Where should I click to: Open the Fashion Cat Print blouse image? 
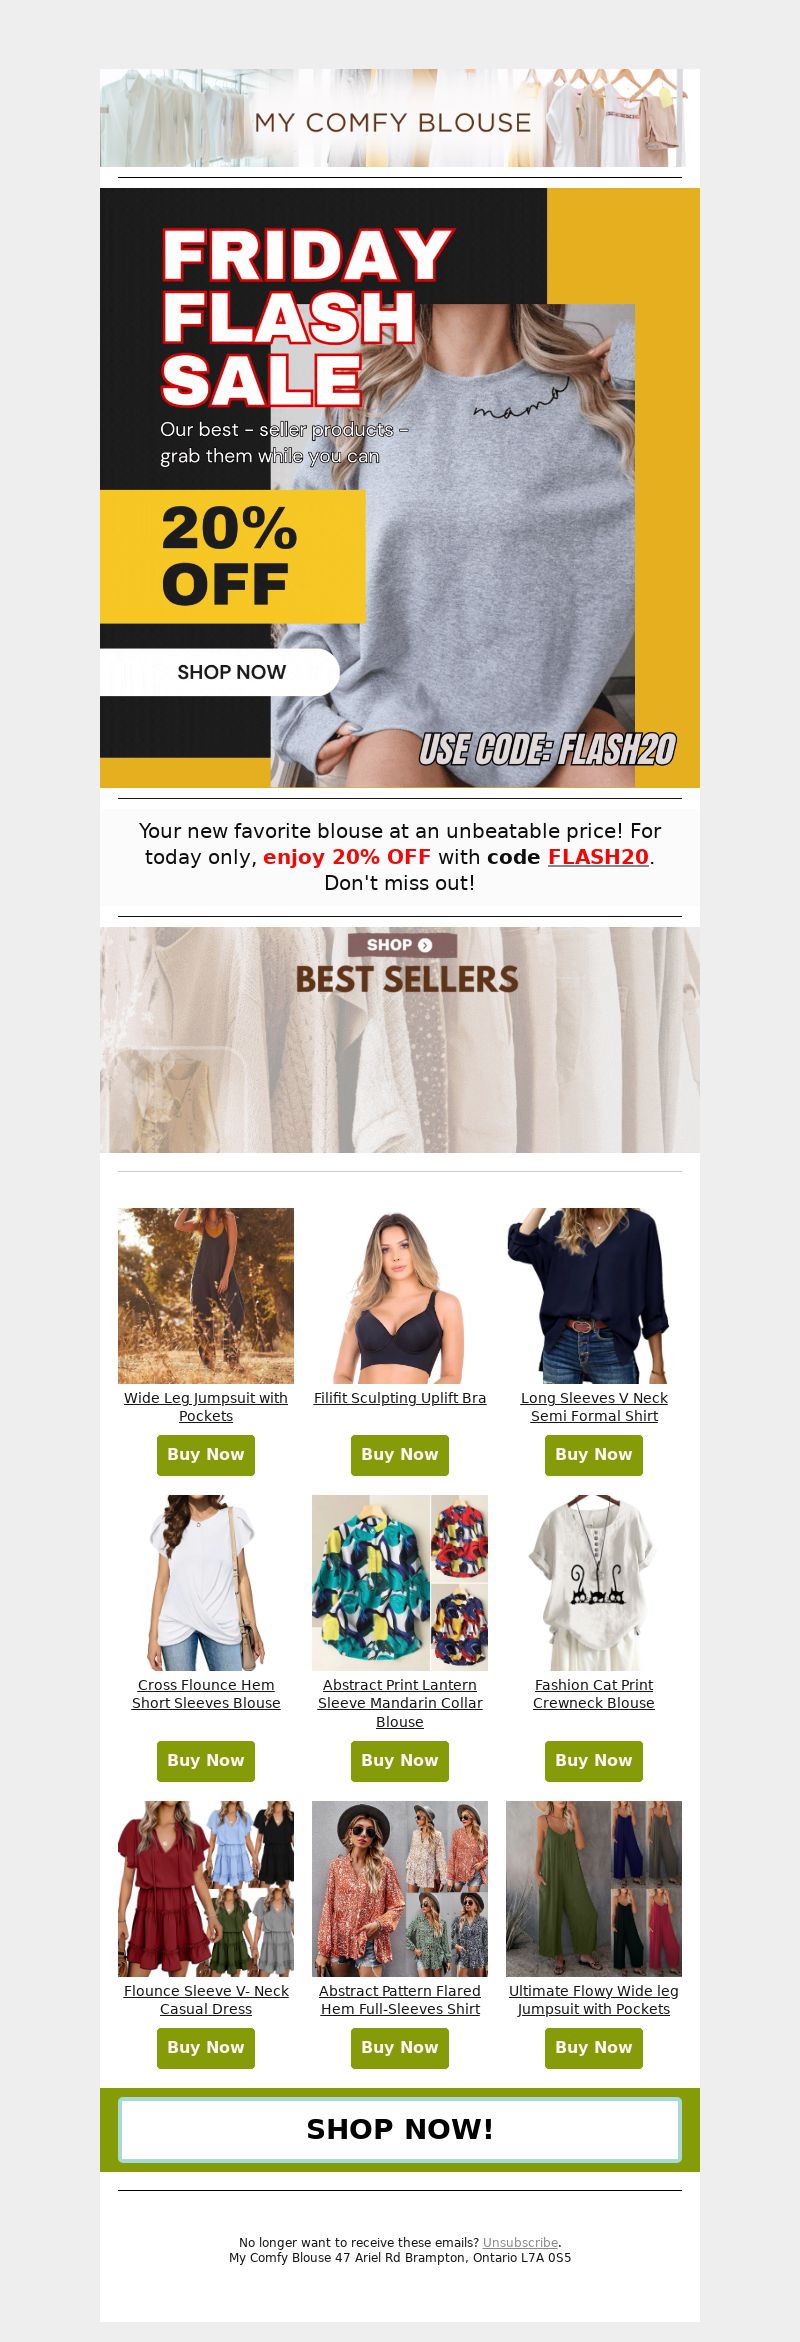(594, 1582)
